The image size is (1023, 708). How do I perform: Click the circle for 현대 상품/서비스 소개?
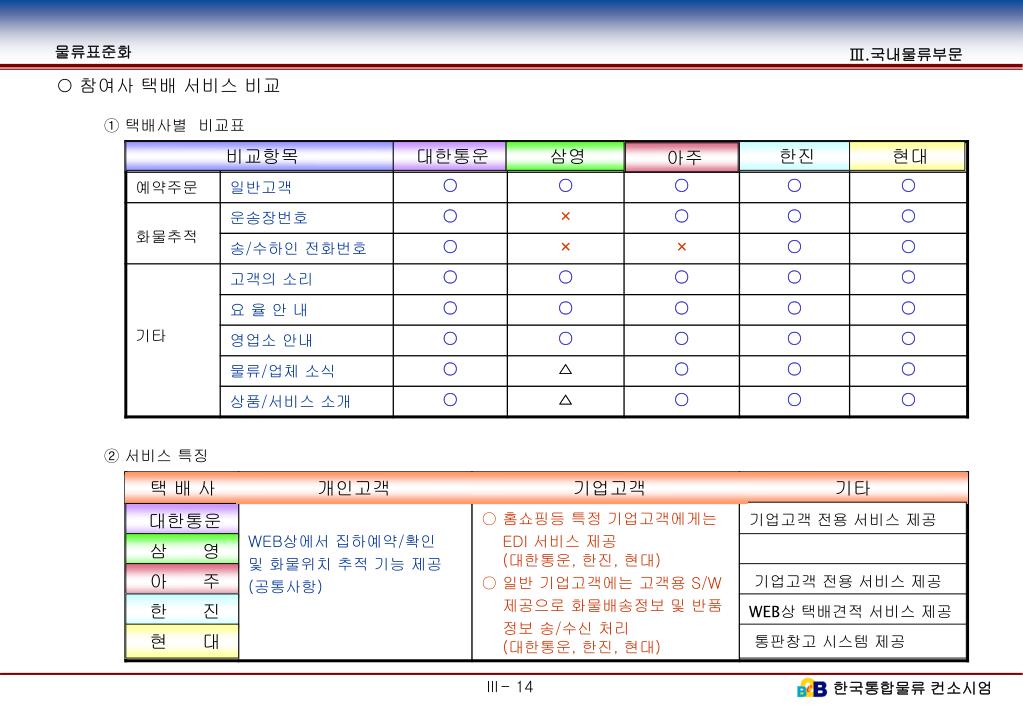(x=908, y=400)
